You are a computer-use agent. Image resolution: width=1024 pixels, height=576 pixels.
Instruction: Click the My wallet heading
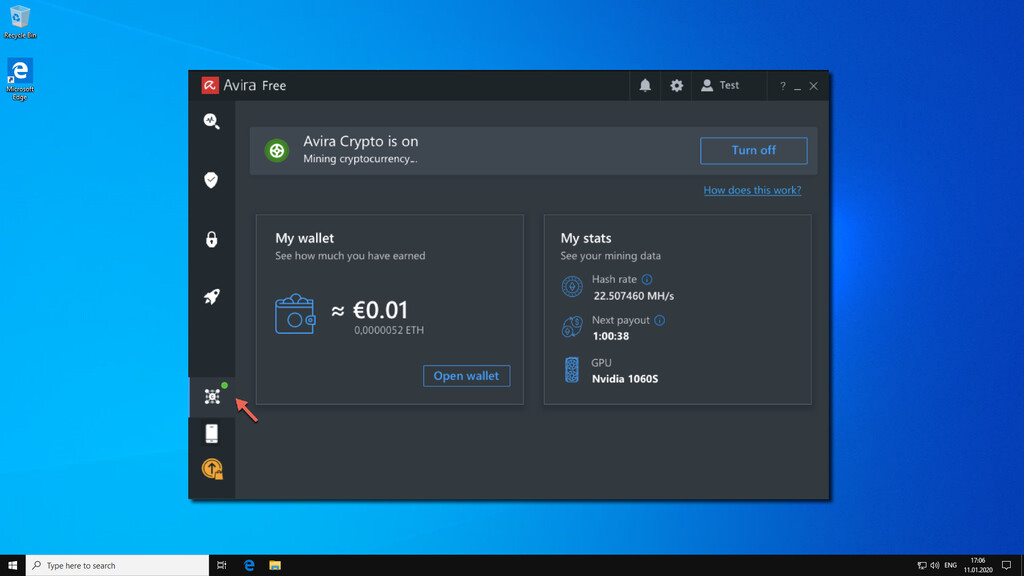pyautogui.click(x=304, y=238)
